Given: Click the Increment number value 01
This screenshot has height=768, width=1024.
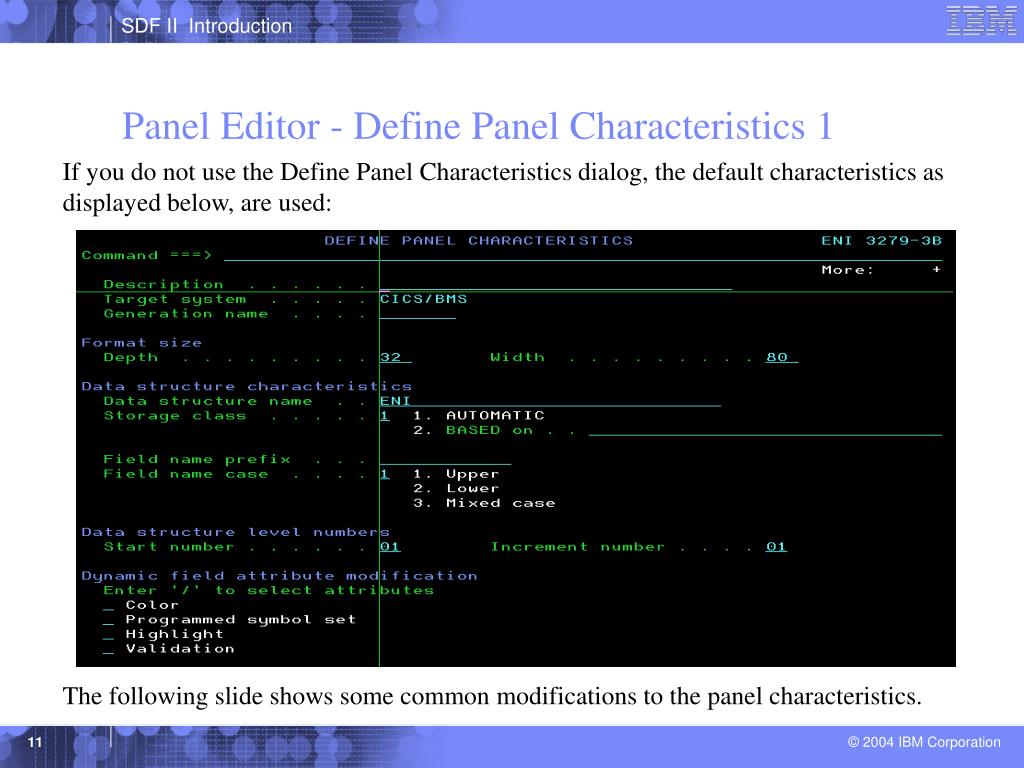Looking at the screenshot, I should coord(776,547).
